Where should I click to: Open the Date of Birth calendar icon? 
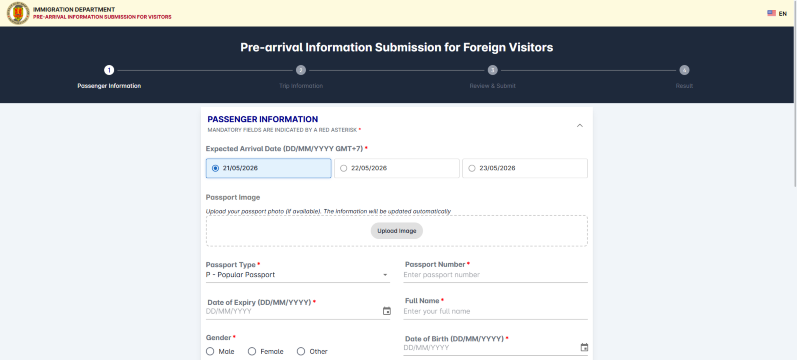(x=584, y=348)
